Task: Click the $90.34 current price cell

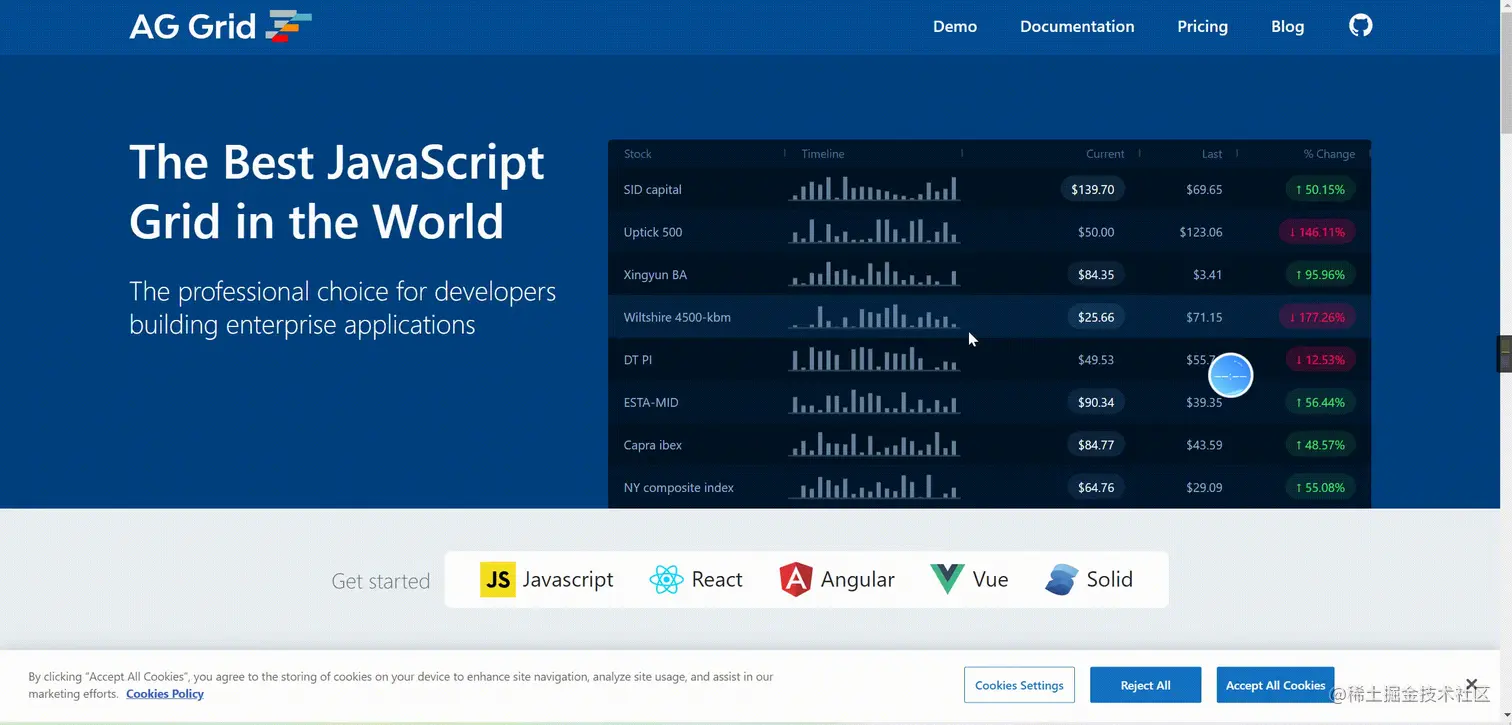Action: [x=1096, y=402]
